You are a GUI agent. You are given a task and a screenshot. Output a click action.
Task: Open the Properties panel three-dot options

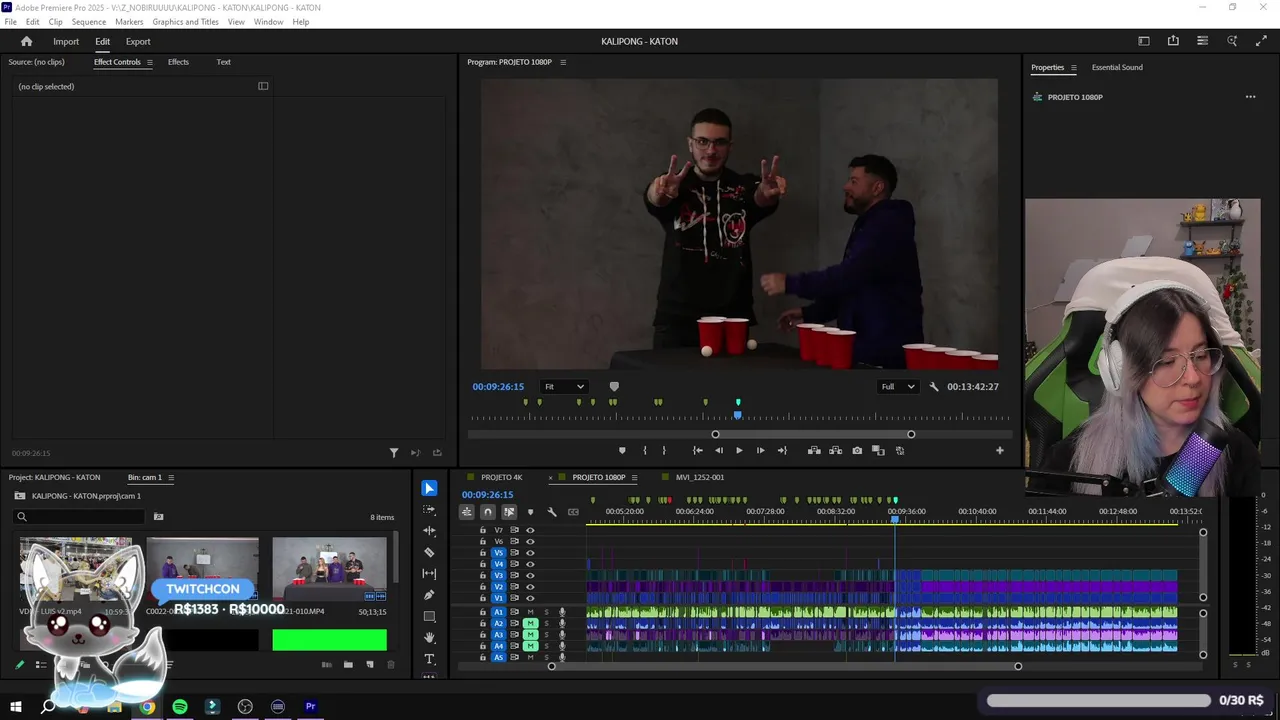1250,97
